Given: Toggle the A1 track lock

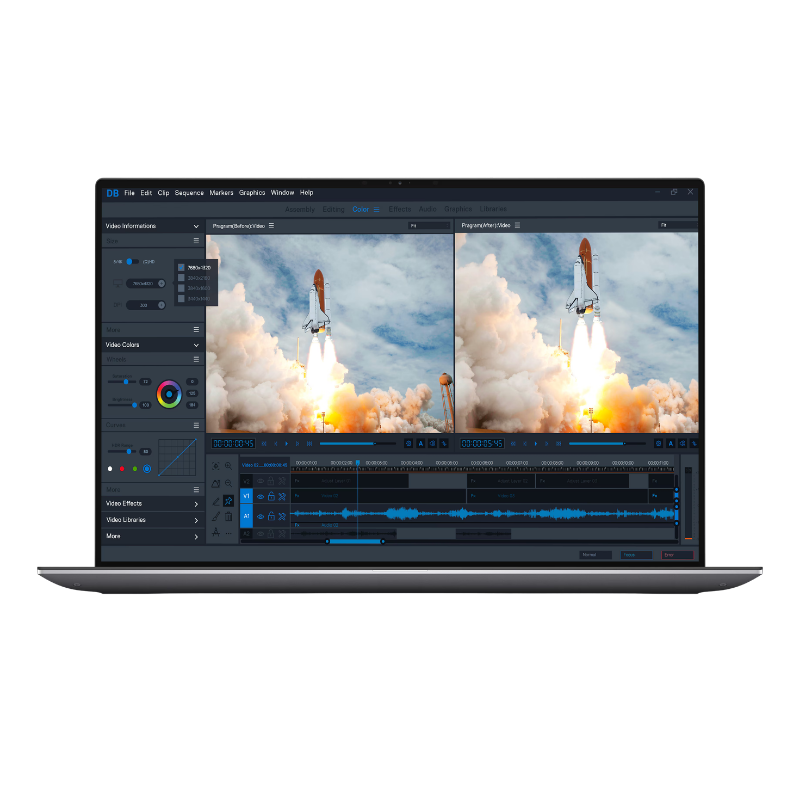Looking at the screenshot, I should pyautogui.click(x=271, y=516).
